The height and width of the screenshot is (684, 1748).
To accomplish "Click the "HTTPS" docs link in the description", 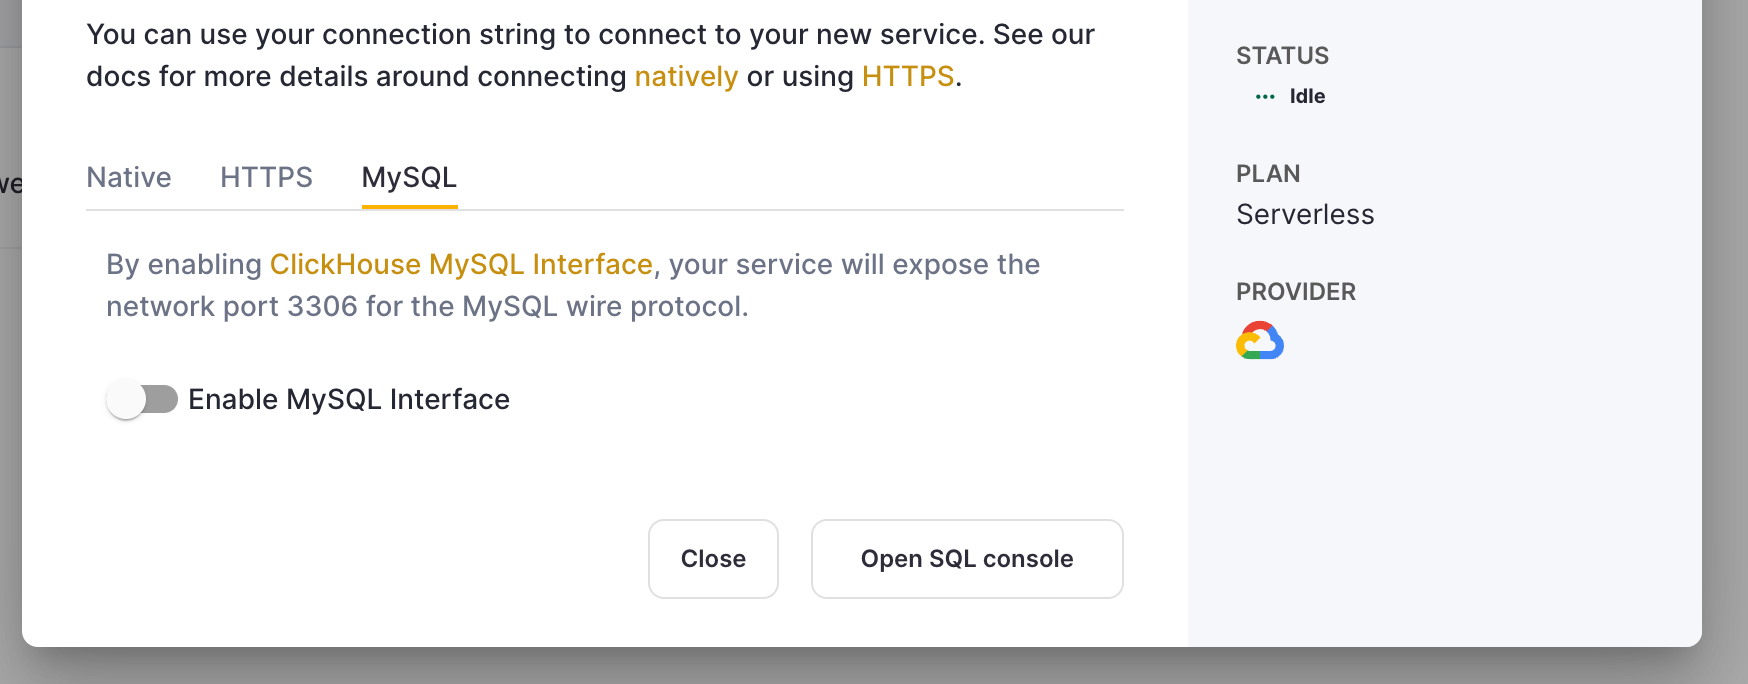I will pyautogui.click(x=907, y=75).
